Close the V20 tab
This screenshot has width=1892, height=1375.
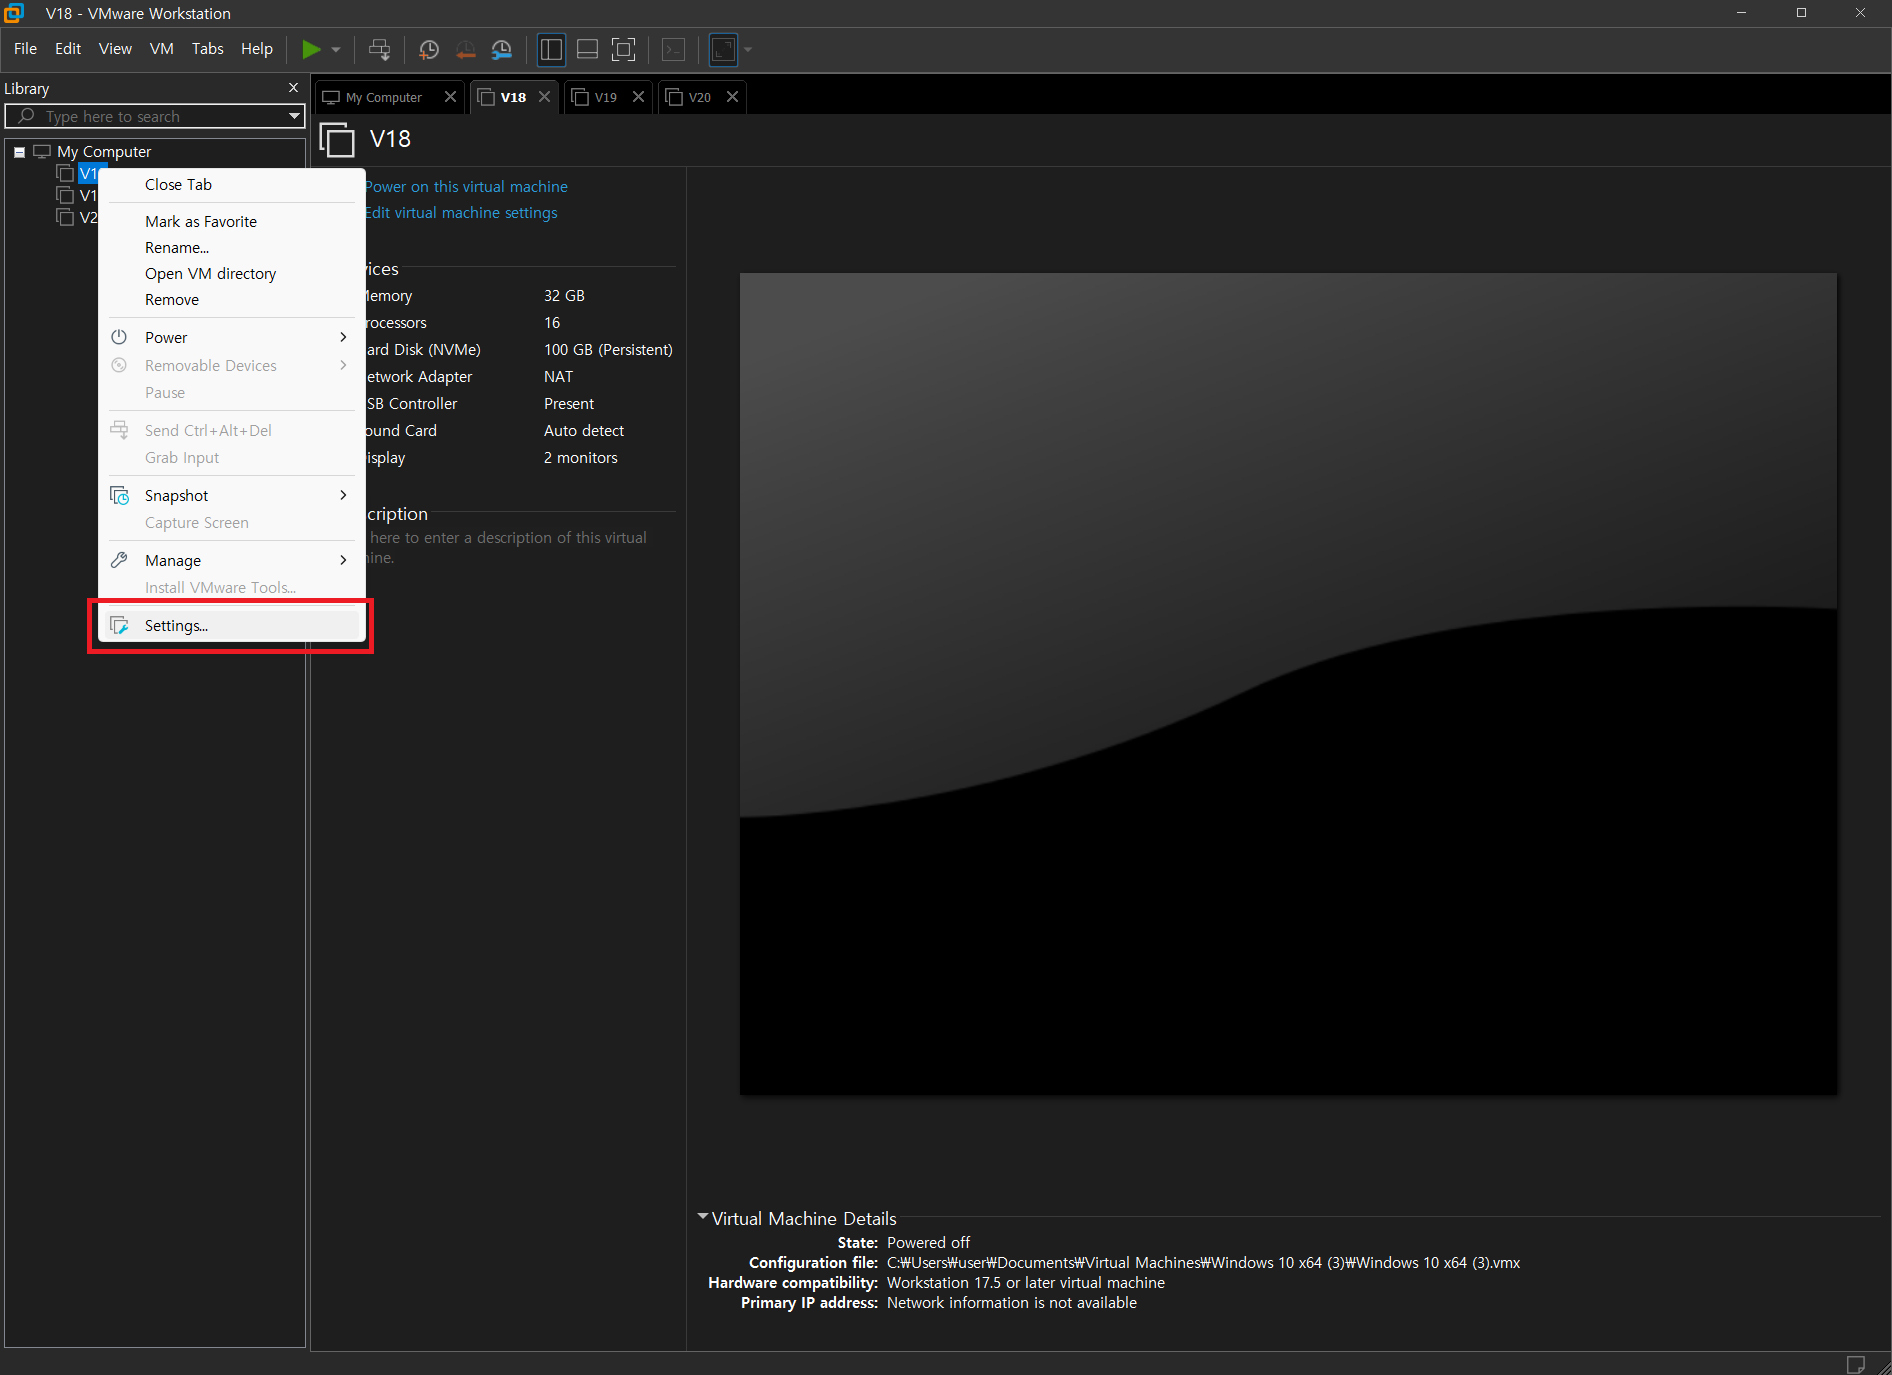point(732,96)
